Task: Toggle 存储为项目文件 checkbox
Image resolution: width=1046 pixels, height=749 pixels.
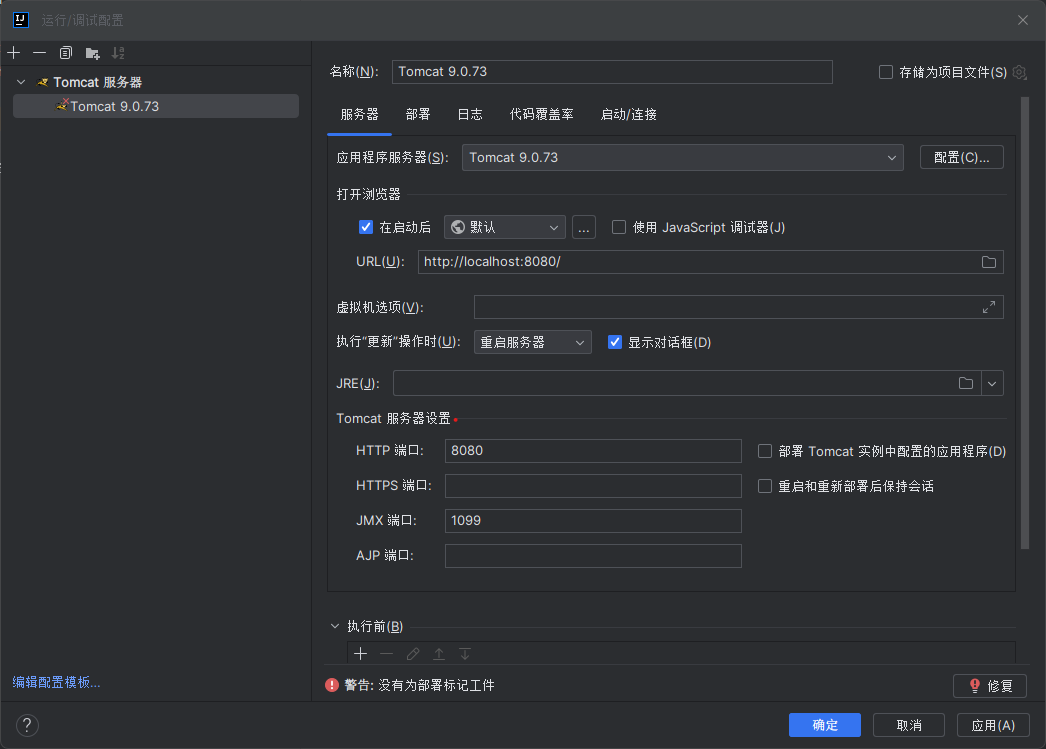Action: 886,72
